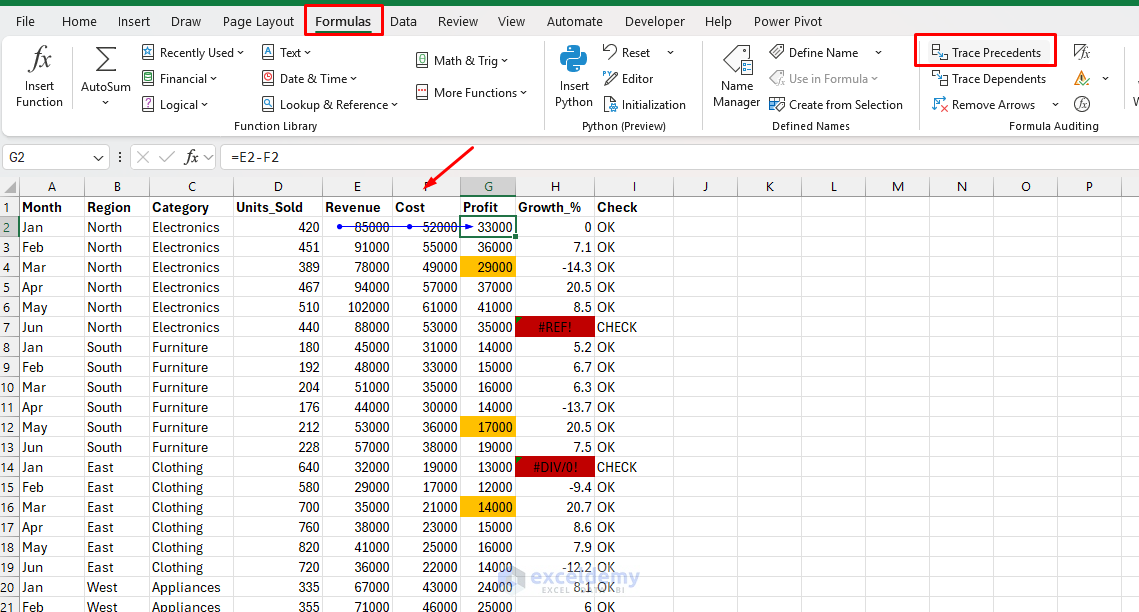
Task: Select the #DIV/0! error cell
Action: 555,468
